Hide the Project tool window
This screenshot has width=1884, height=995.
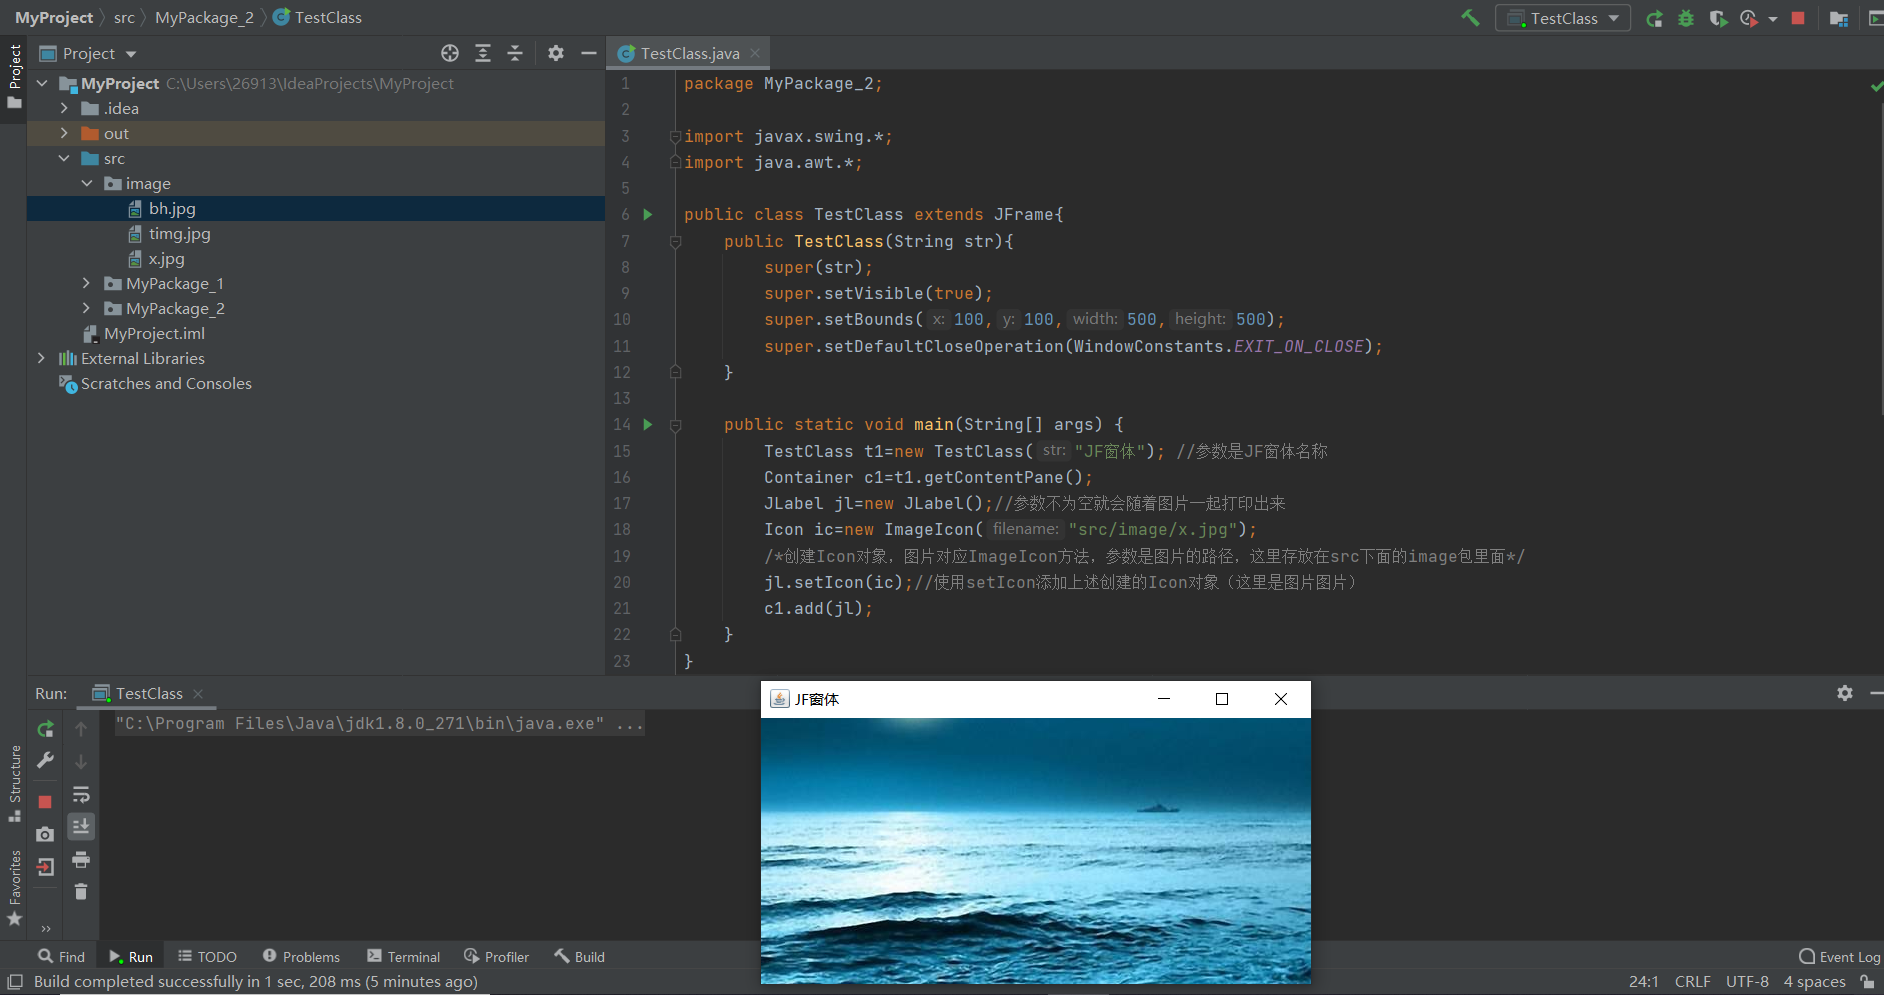tap(589, 53)
